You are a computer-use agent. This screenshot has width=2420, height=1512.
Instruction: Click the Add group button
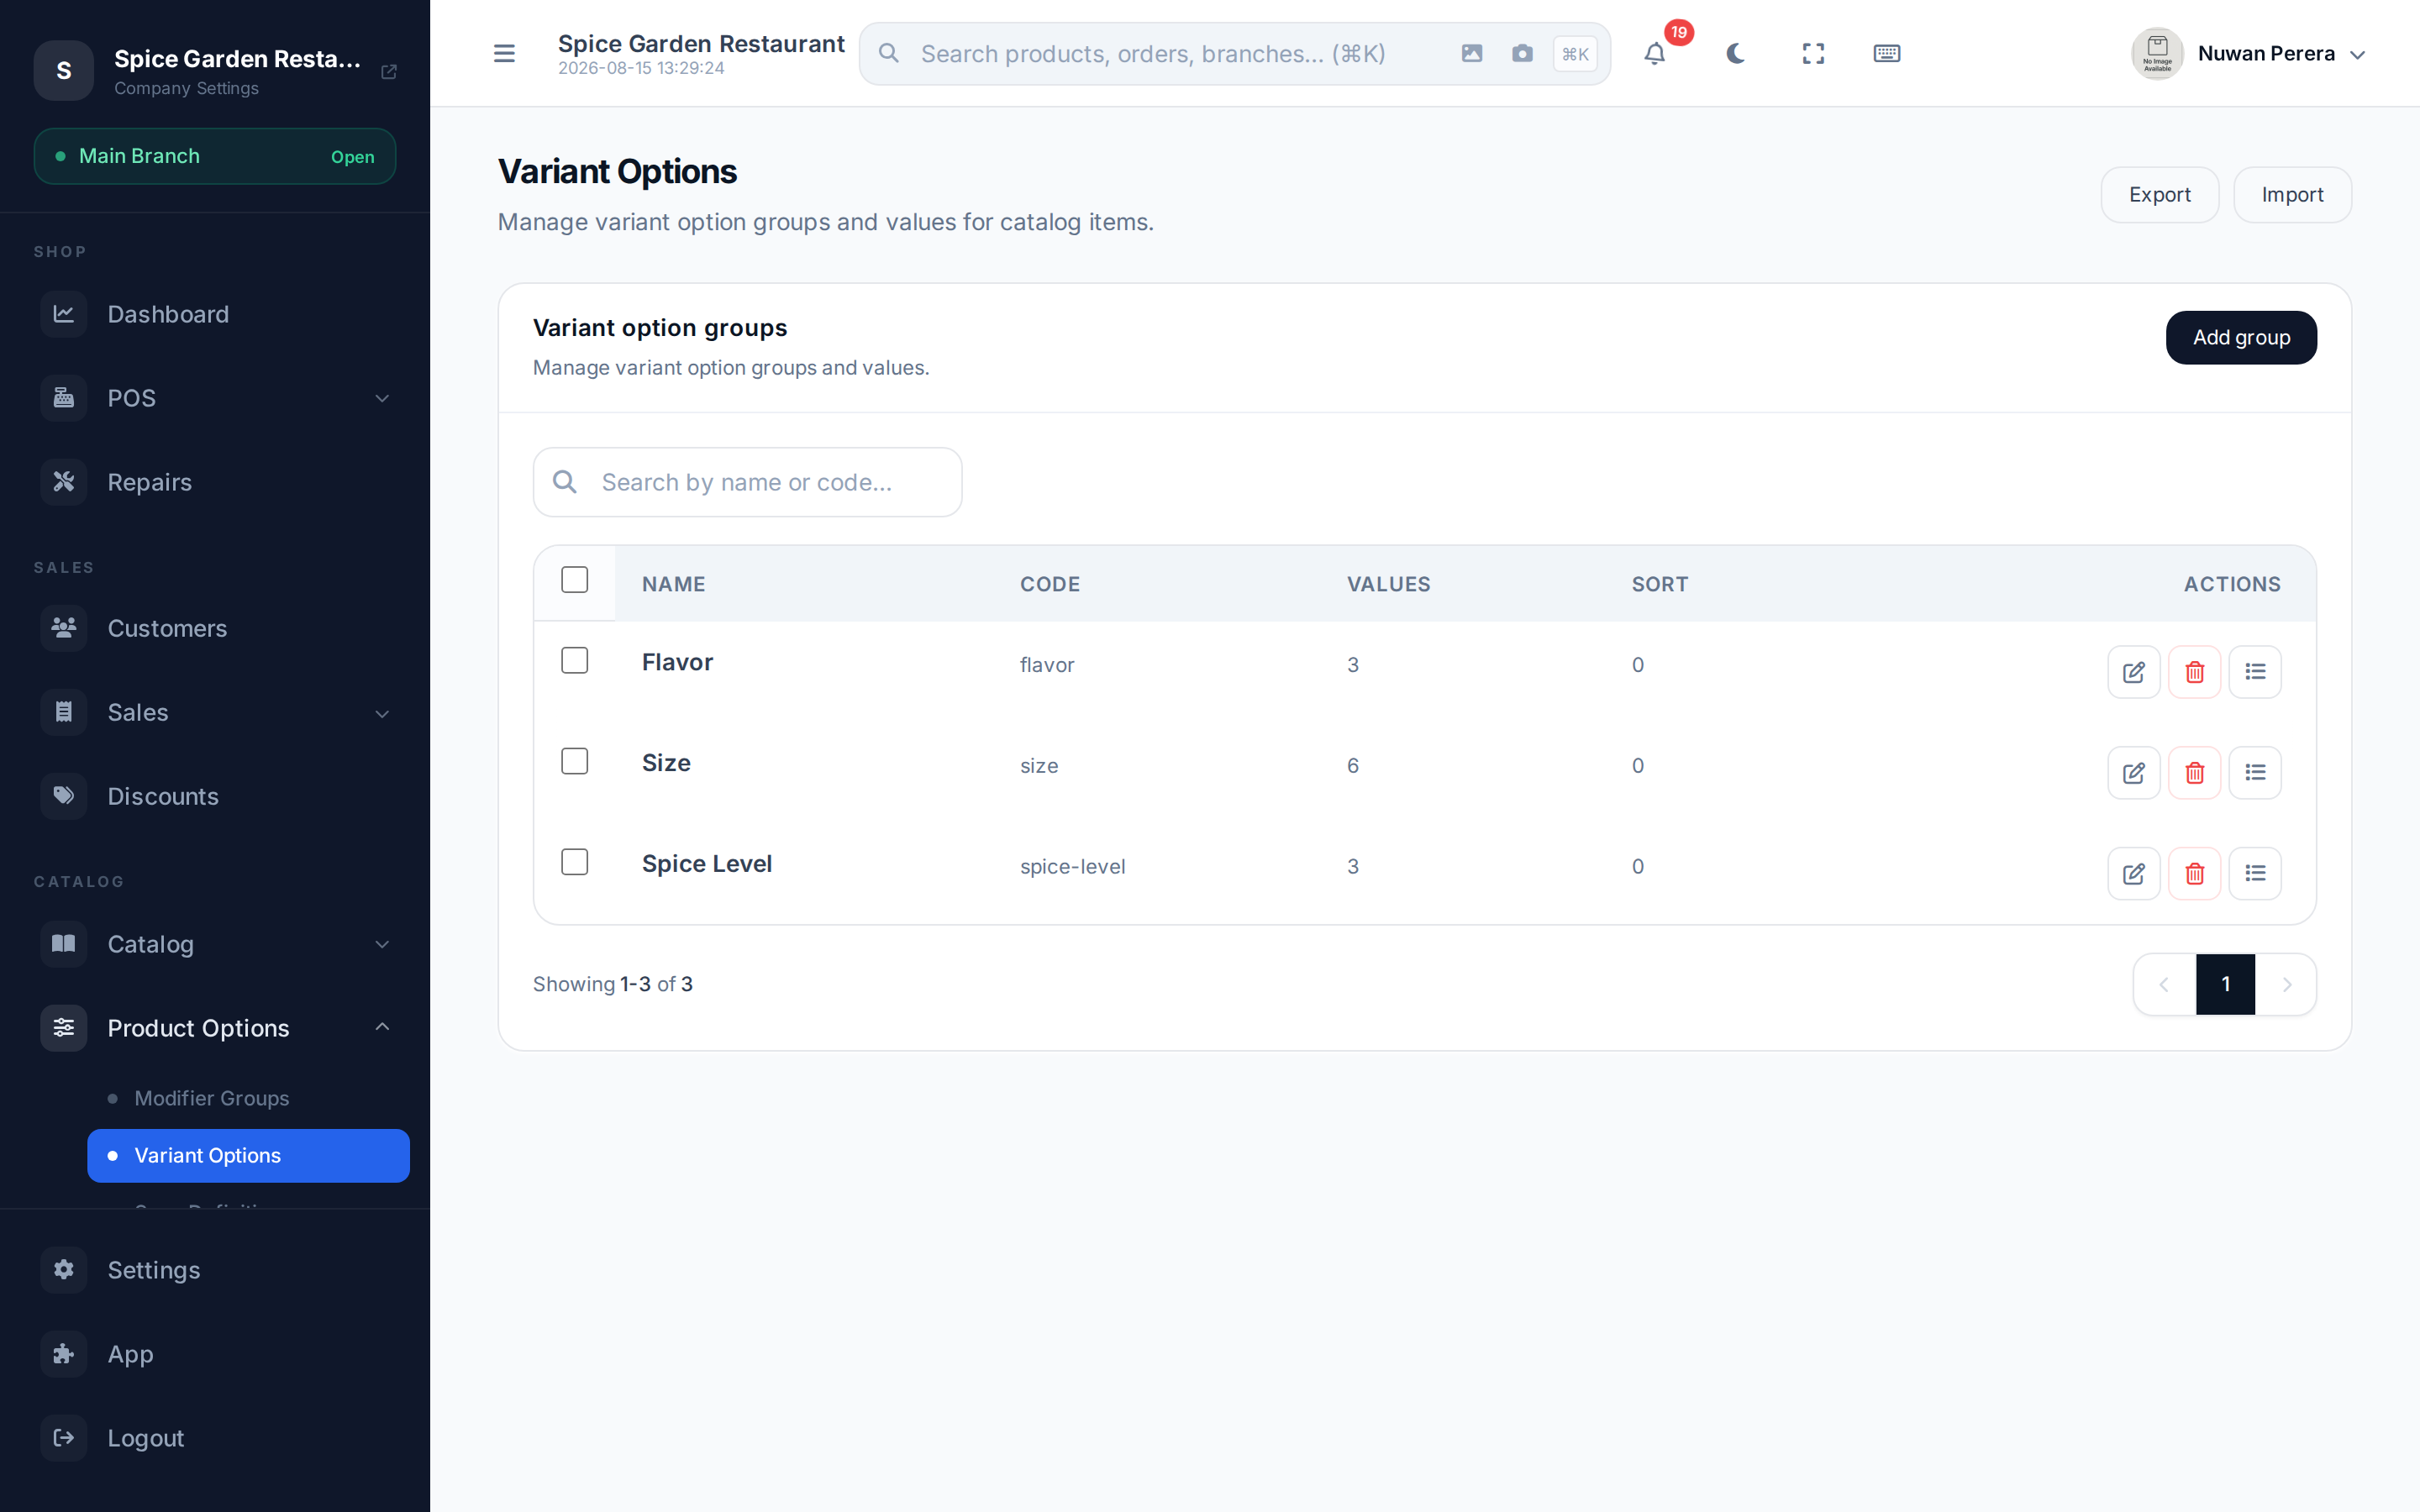coord(2241,338)
